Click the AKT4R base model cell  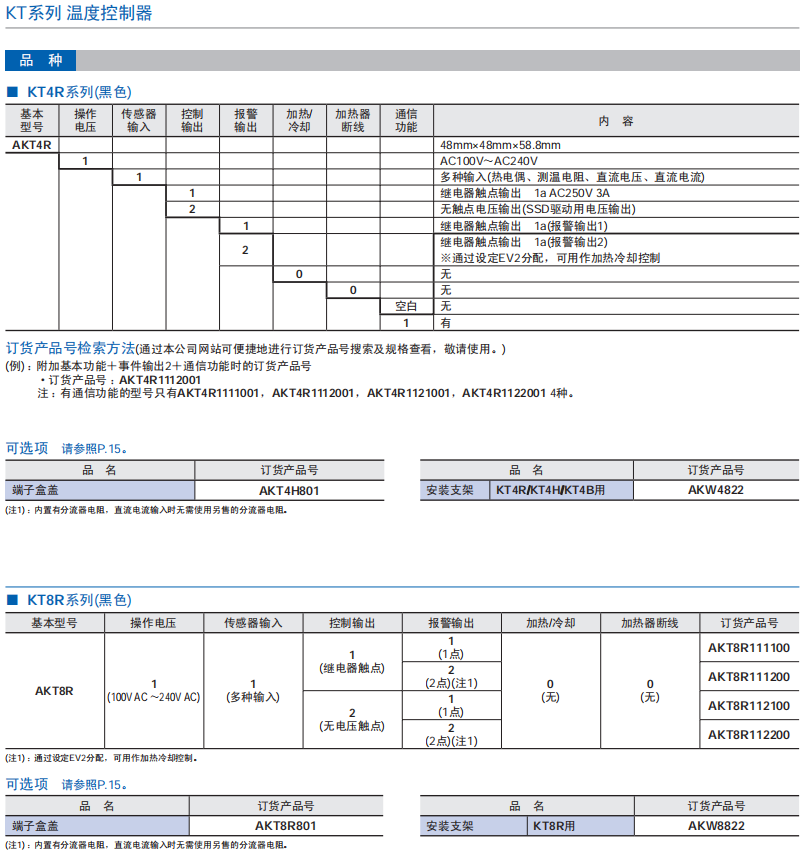pyautogui.click(x=32, y=145)
